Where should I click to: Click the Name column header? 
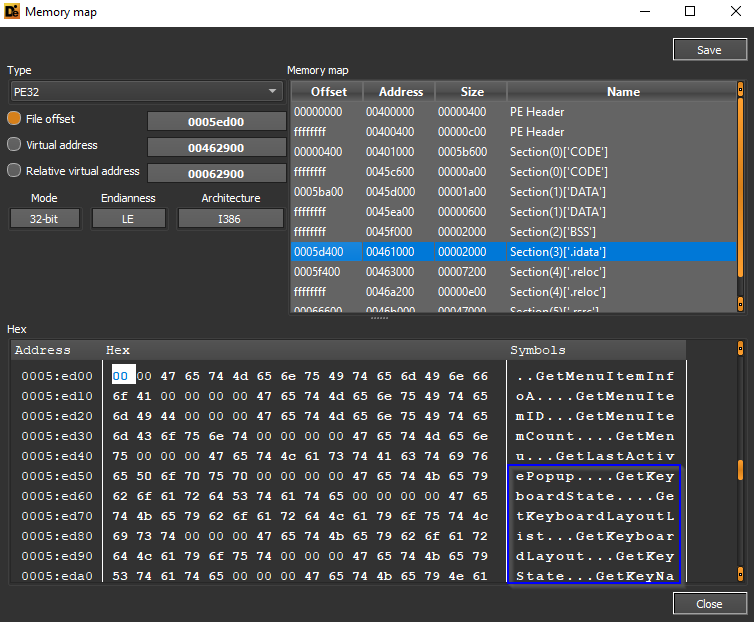click(x=622, y=92)
